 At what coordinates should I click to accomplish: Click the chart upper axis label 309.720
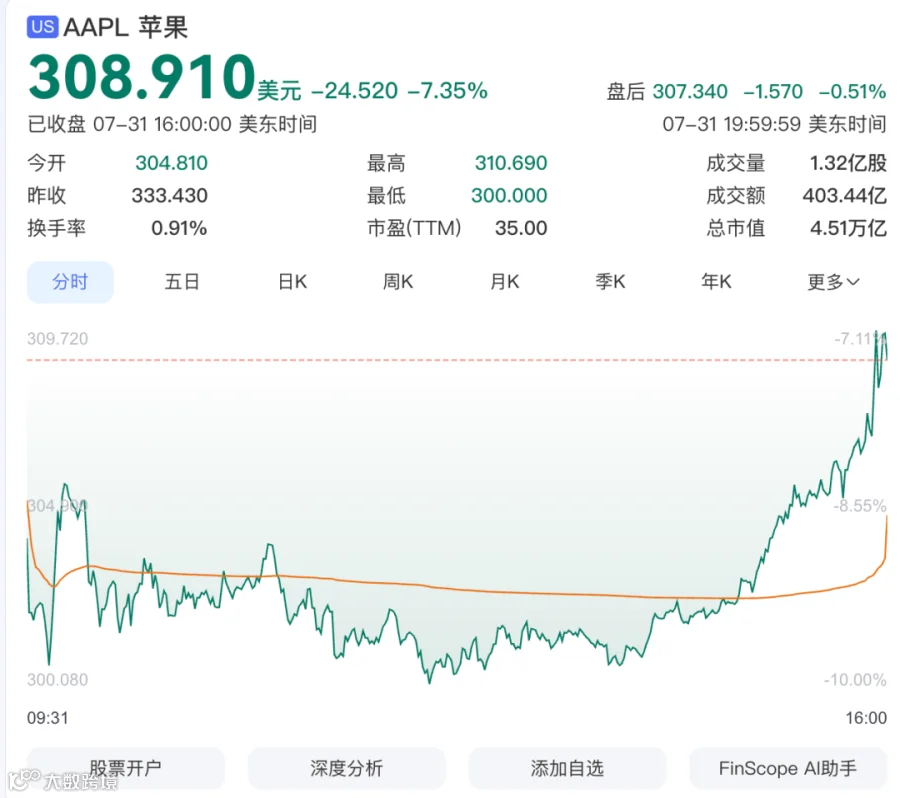click(x=57, y=339)
